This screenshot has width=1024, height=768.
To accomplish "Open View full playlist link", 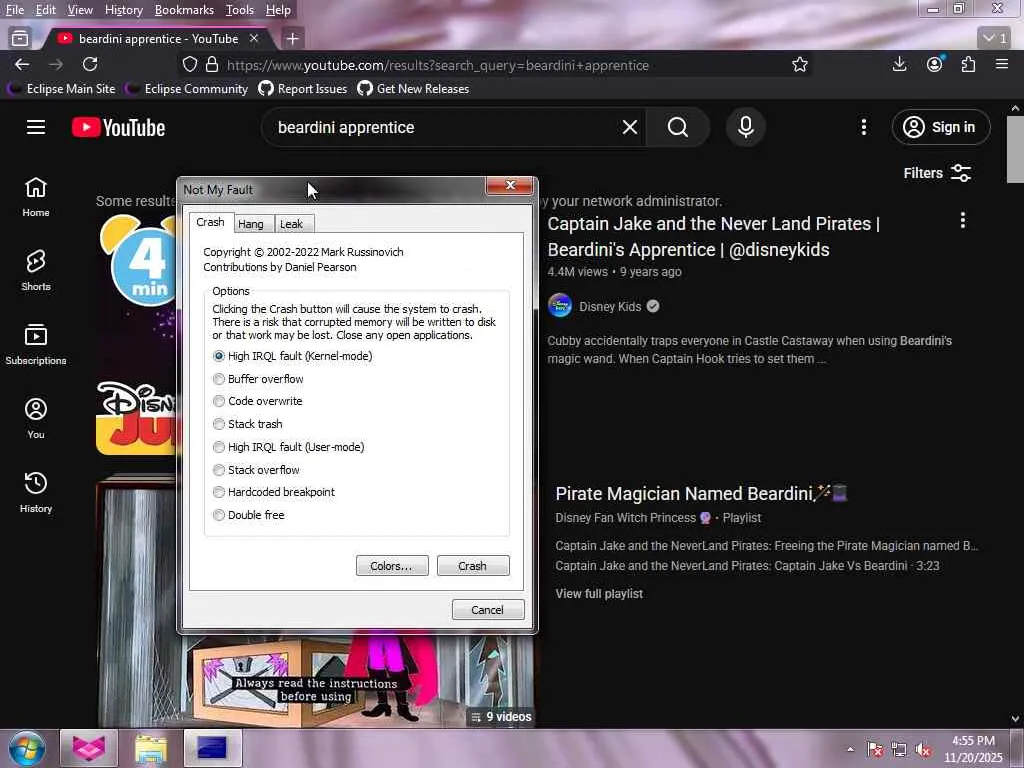I will tap(599, 594).
